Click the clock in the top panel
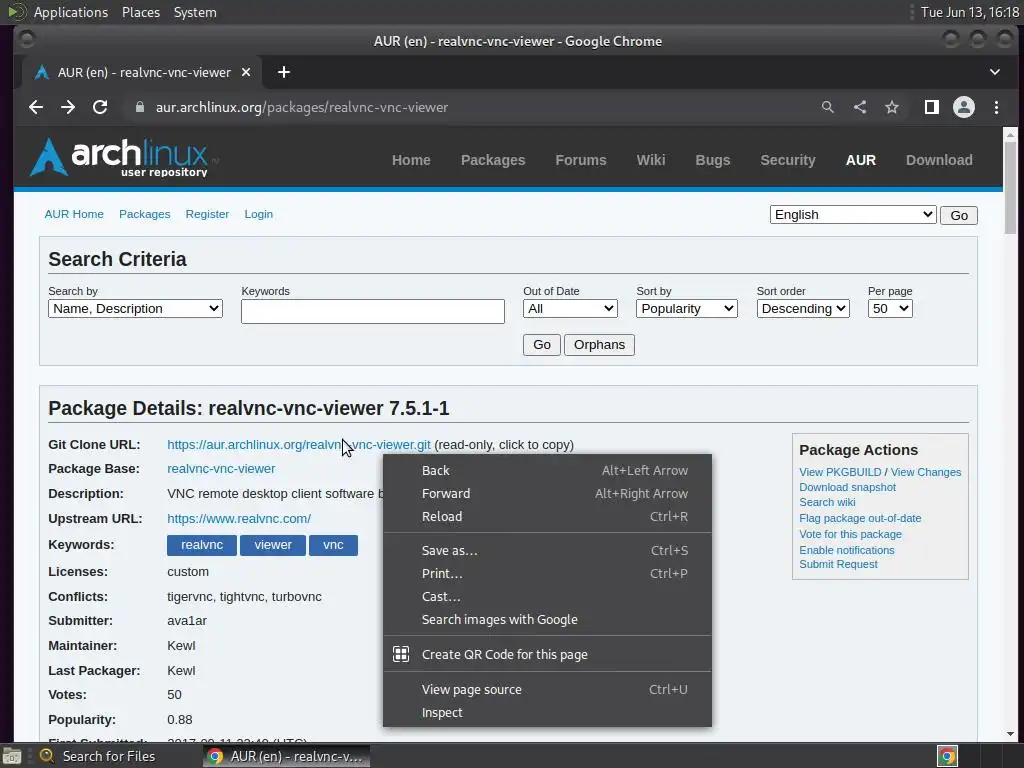Viewport: 1024px width, 768px height. click(x=970, y=12)
